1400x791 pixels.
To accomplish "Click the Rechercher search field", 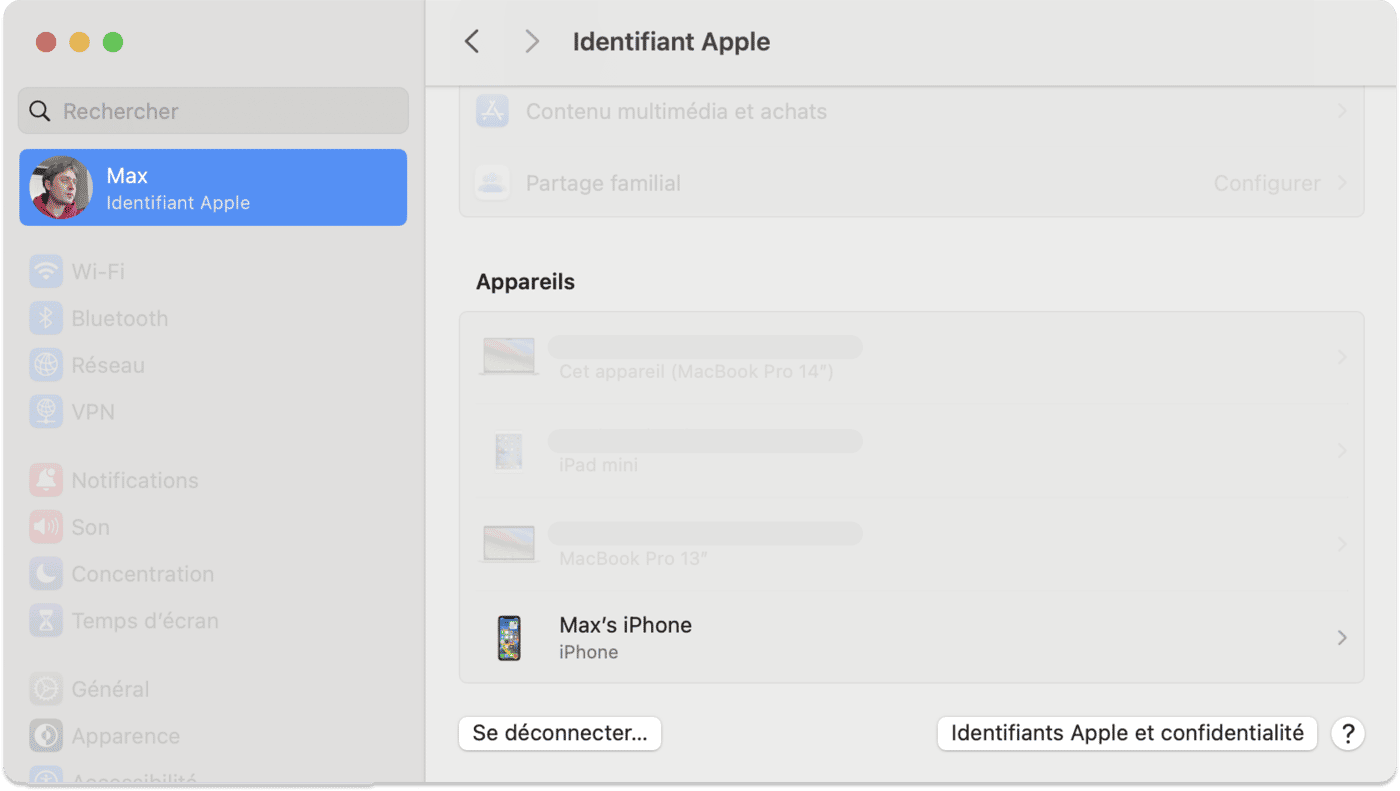I will (213, 111).
